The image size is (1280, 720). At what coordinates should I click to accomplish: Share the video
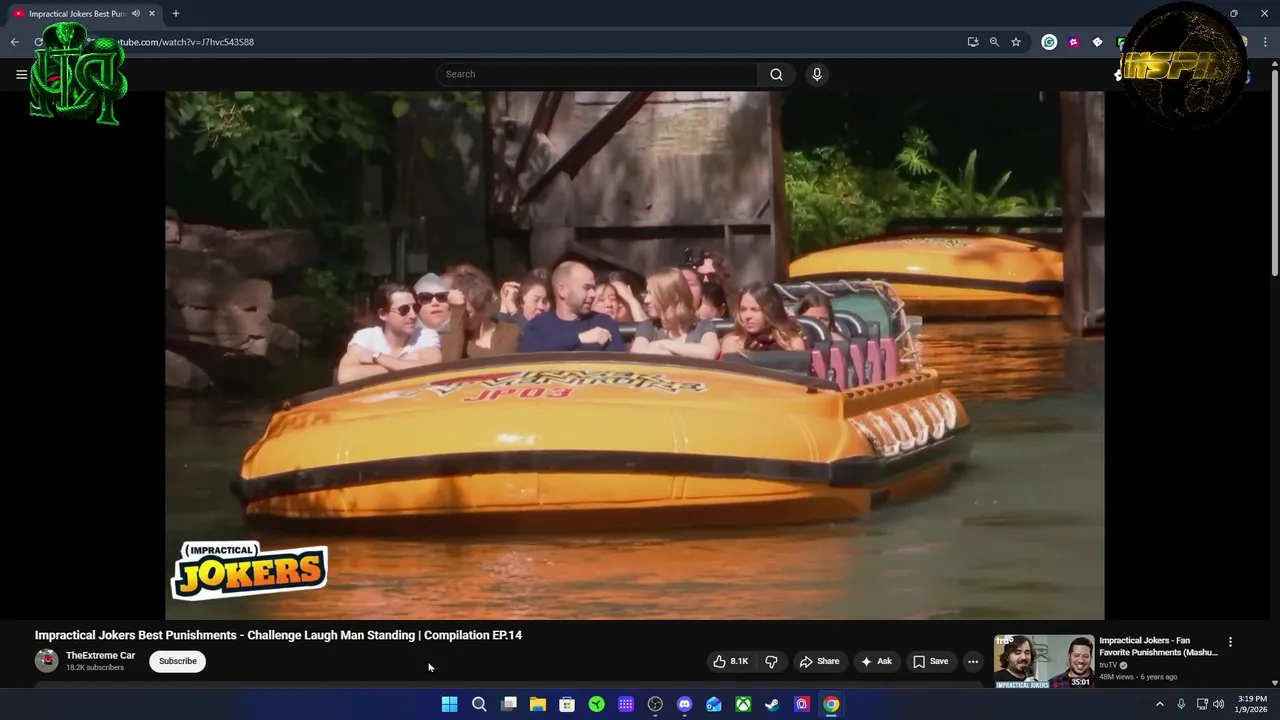[x=819, y=661]
